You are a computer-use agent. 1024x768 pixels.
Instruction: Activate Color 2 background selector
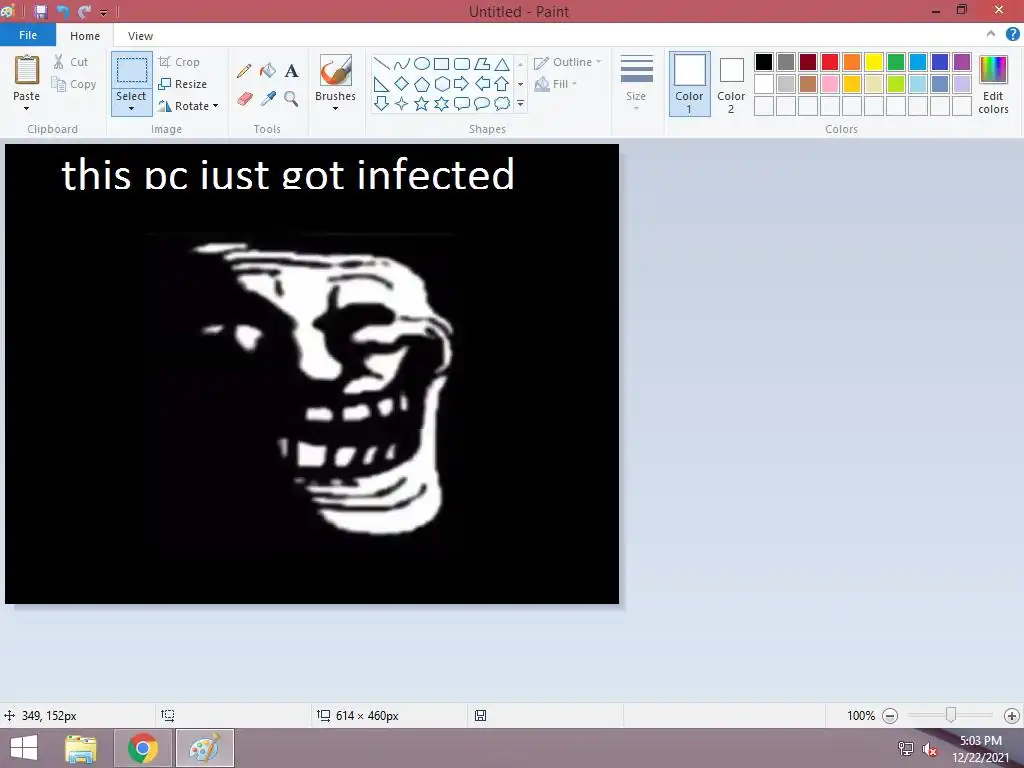pos(731,84)
